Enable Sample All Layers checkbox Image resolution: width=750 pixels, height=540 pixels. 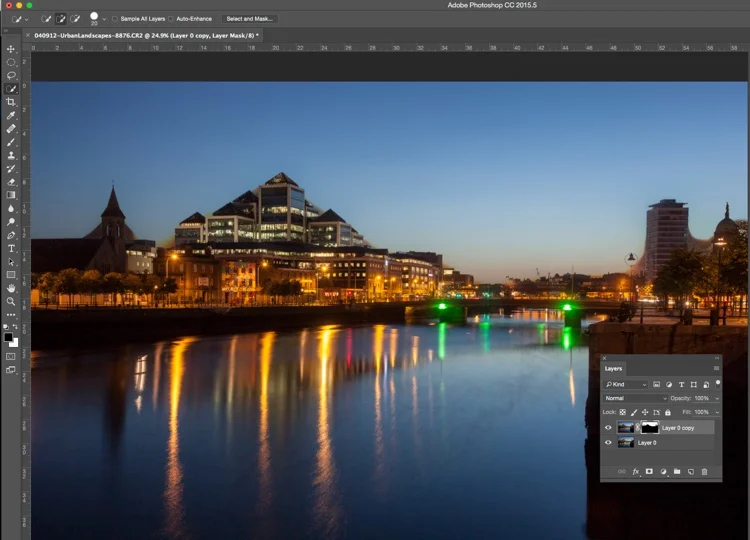pos(115,19)
